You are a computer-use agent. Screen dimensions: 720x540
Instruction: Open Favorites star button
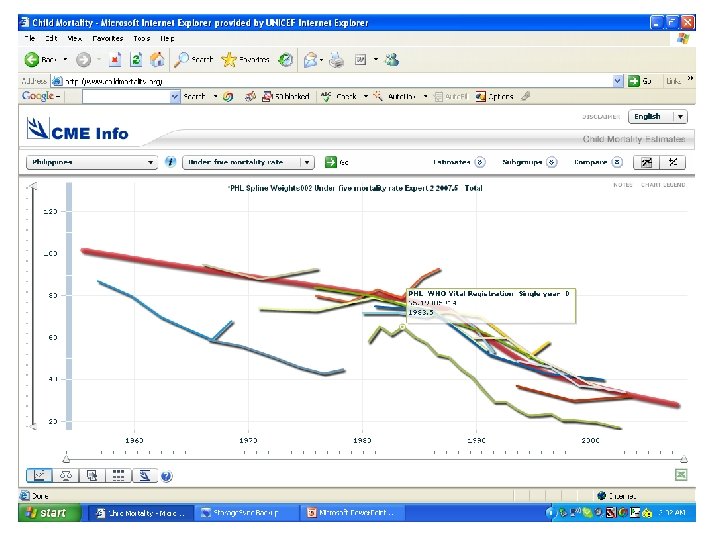[245, 60]
